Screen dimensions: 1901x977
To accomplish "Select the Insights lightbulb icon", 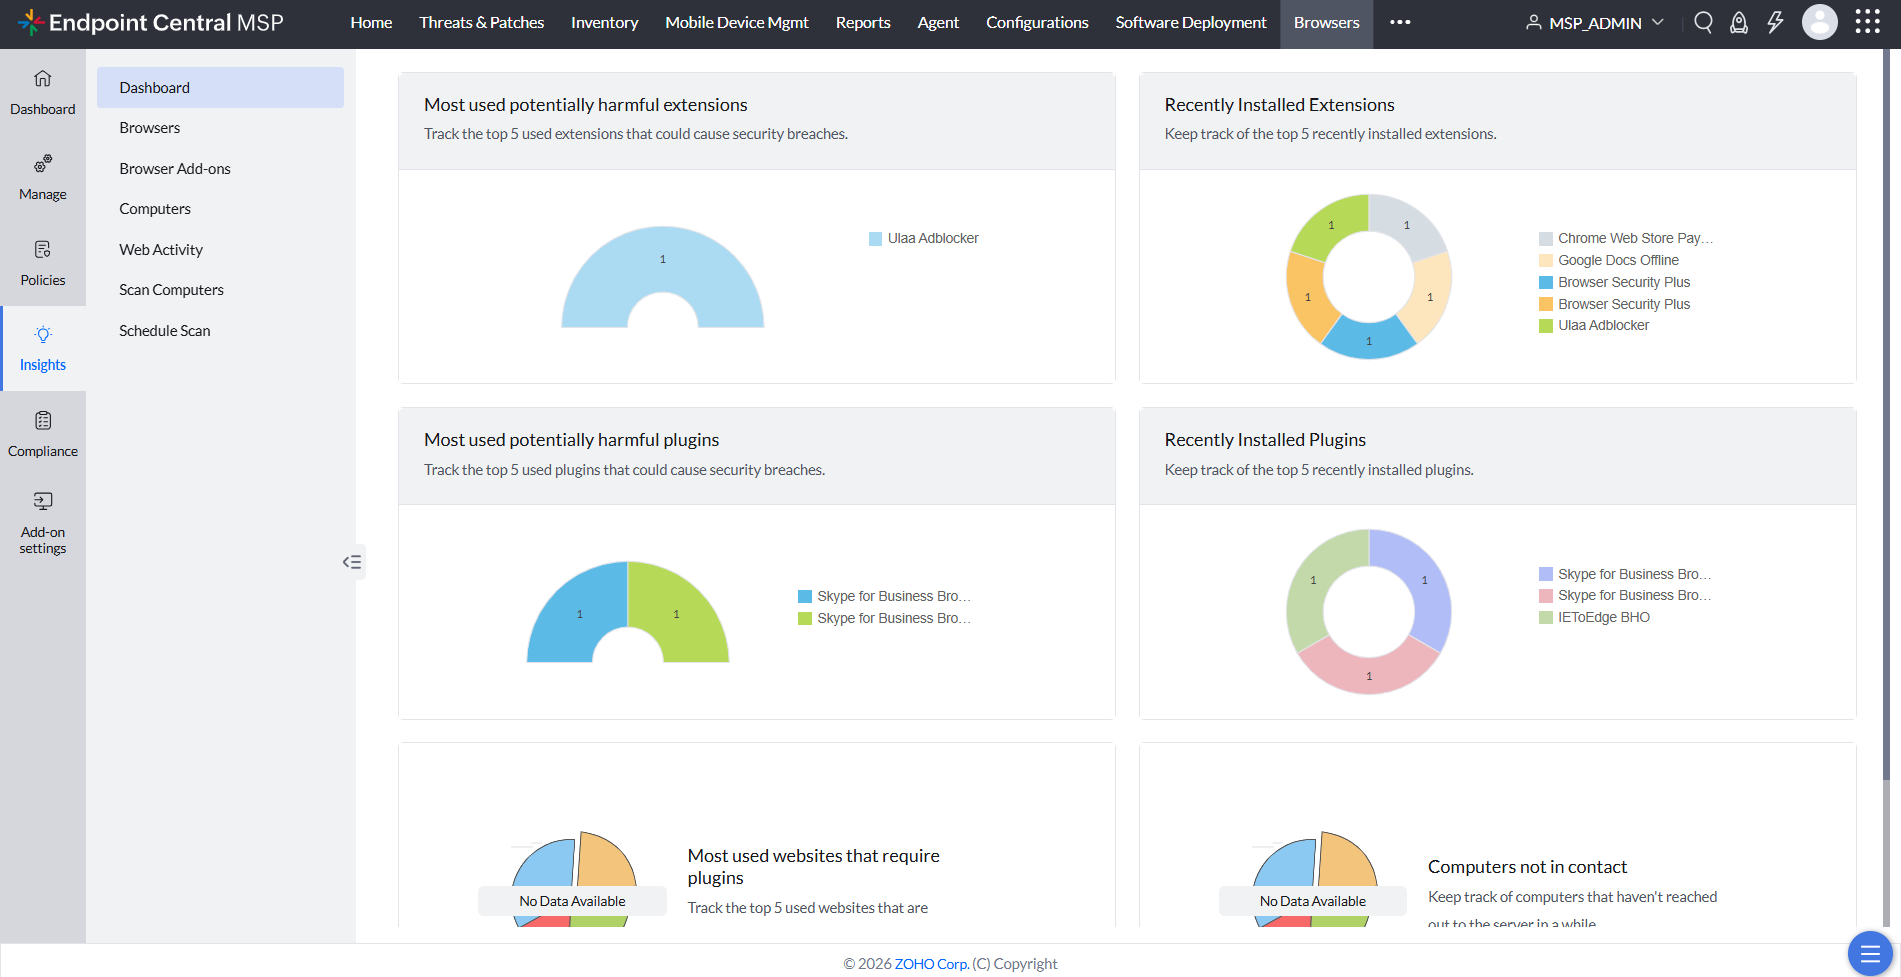I will [x=43, y=334].
